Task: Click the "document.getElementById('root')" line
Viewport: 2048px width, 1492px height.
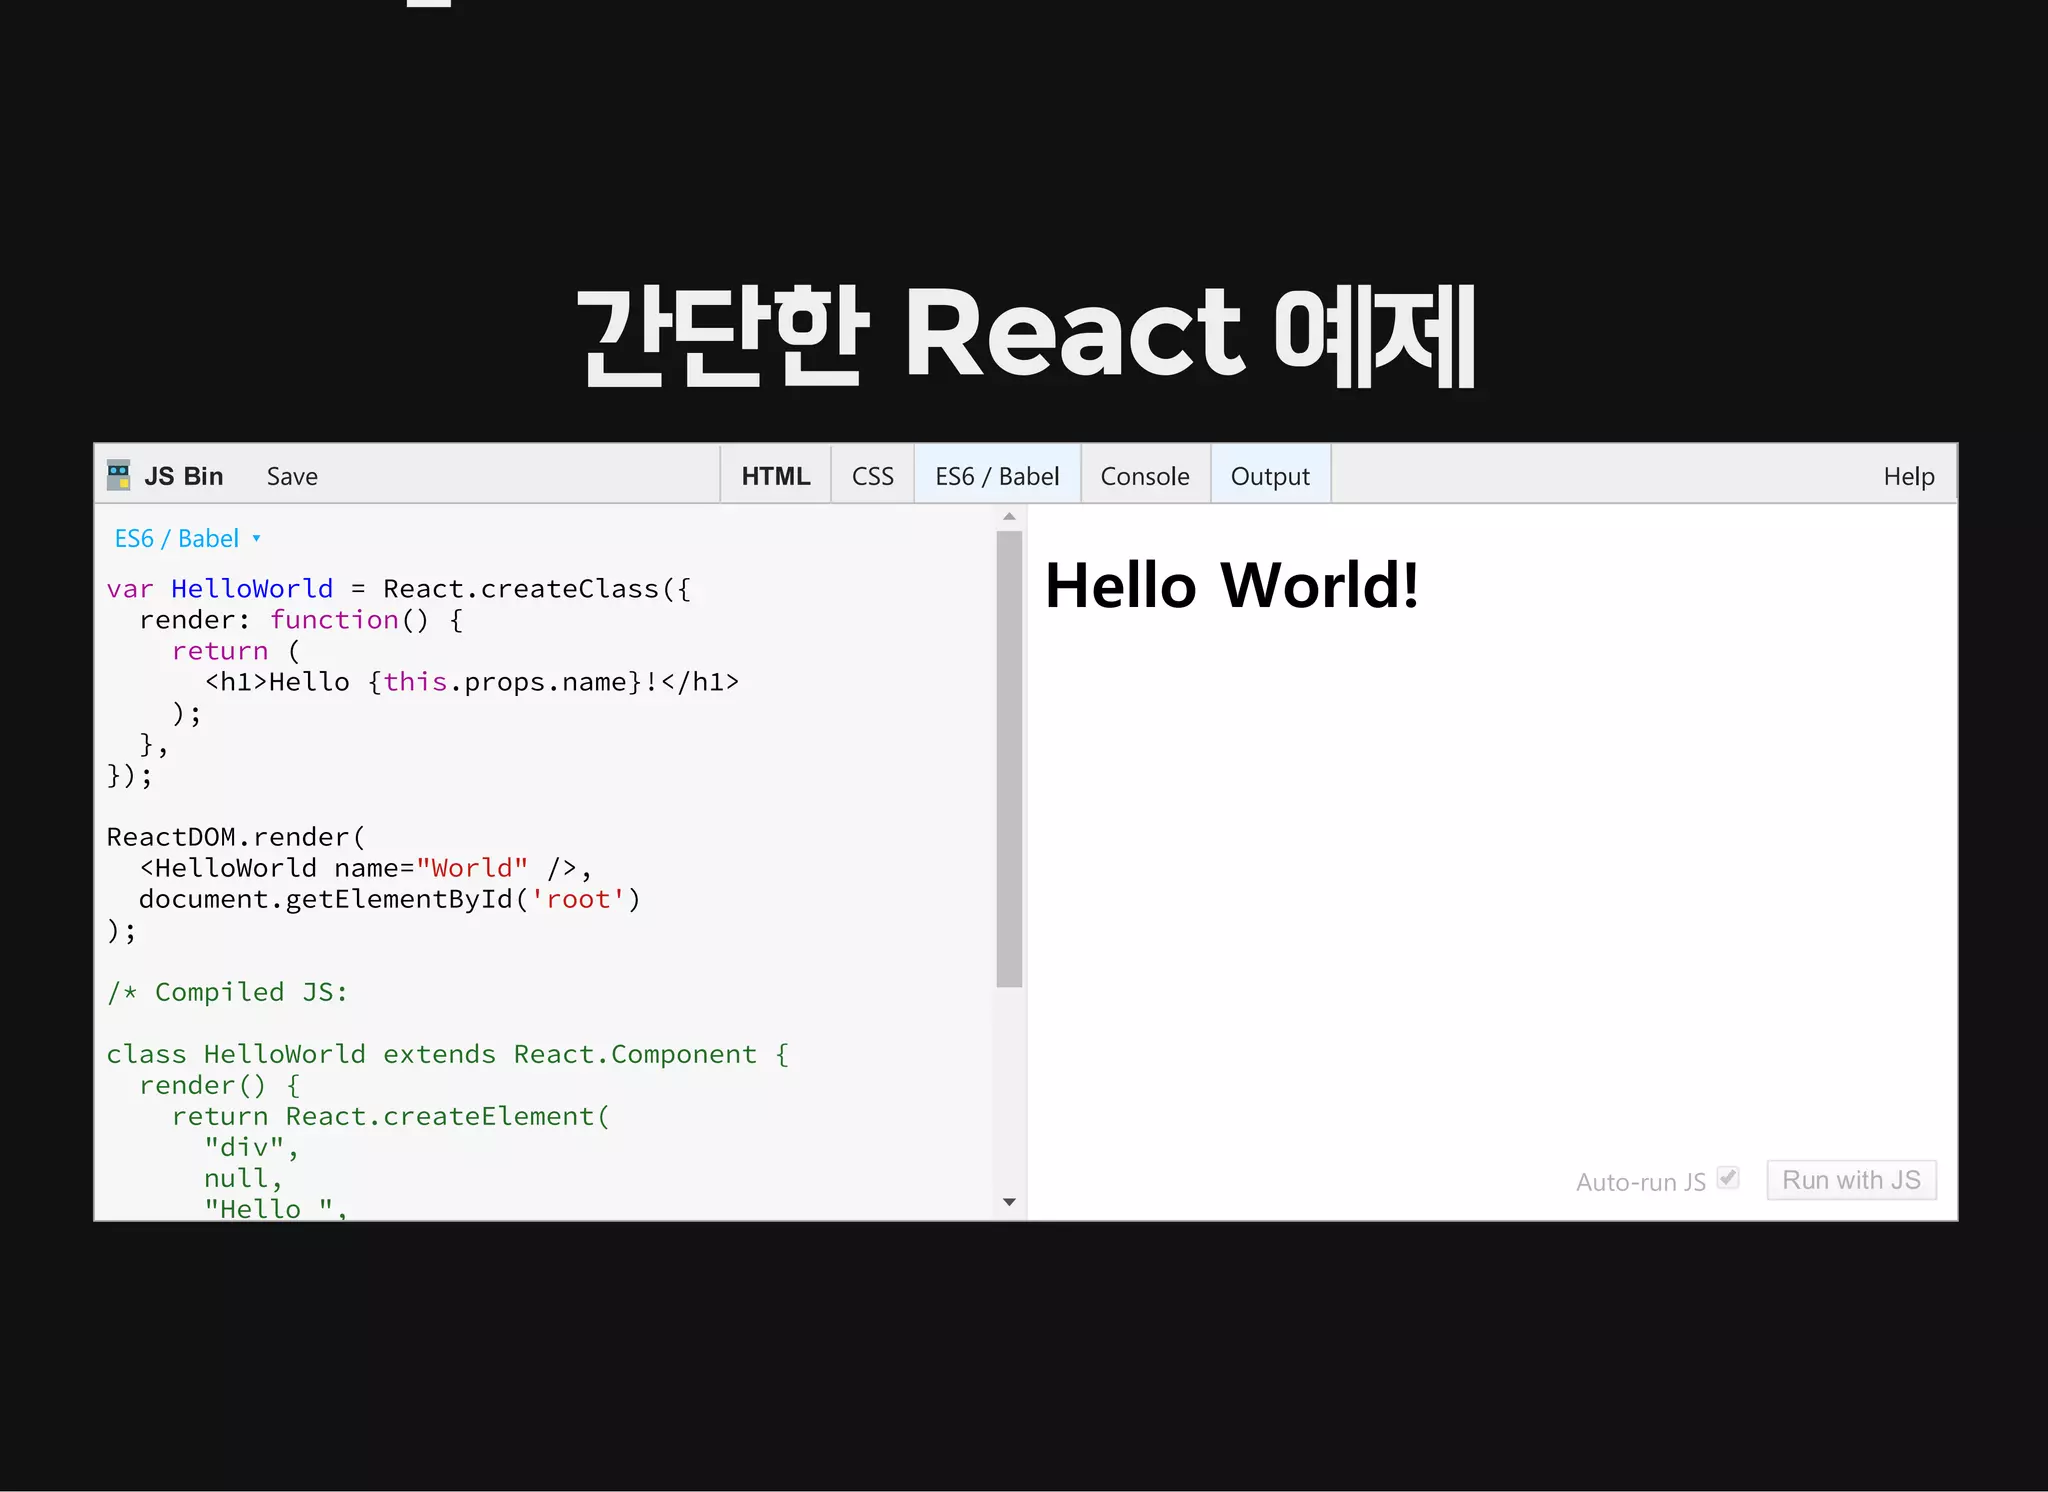Action: pyautogui.click(x=390, y=899)
